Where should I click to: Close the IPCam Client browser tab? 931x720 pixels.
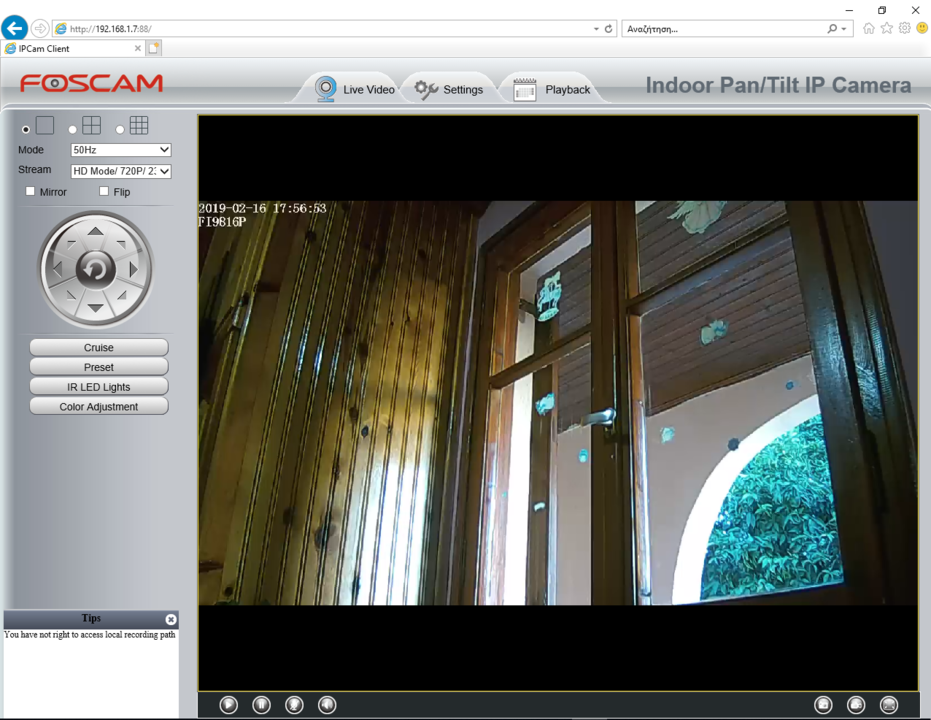pyautogui.click(x=138, y=48)
